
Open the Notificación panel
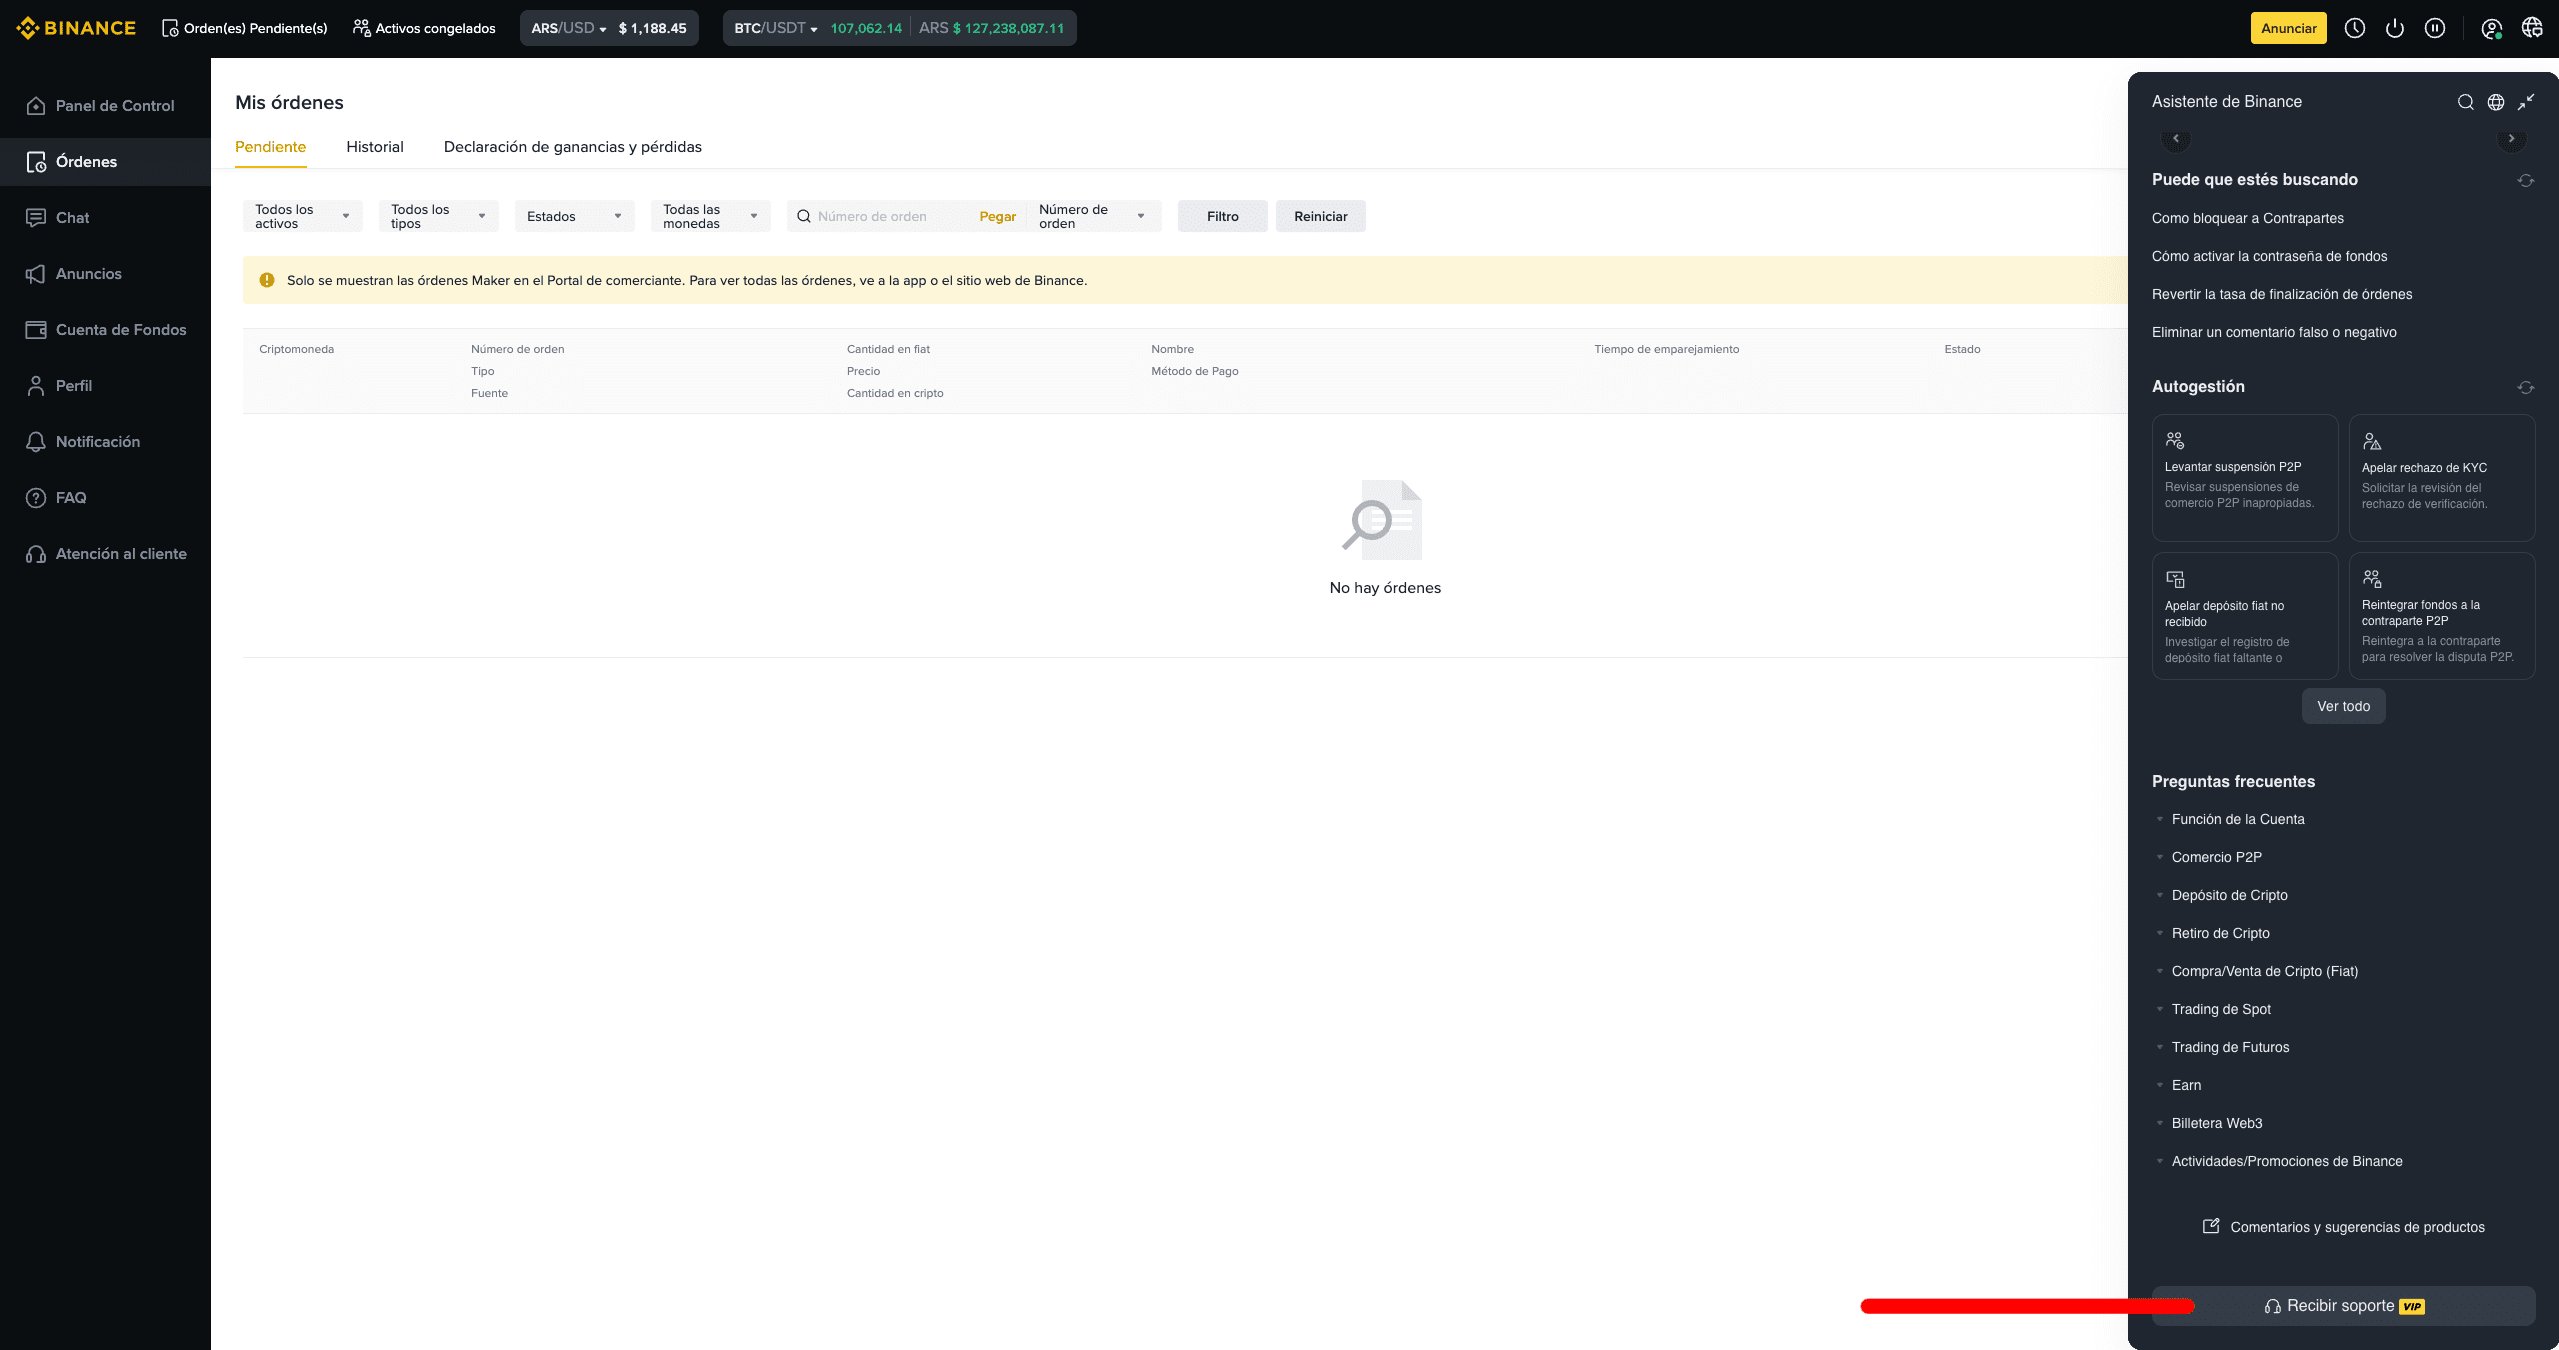click(101, 441)
